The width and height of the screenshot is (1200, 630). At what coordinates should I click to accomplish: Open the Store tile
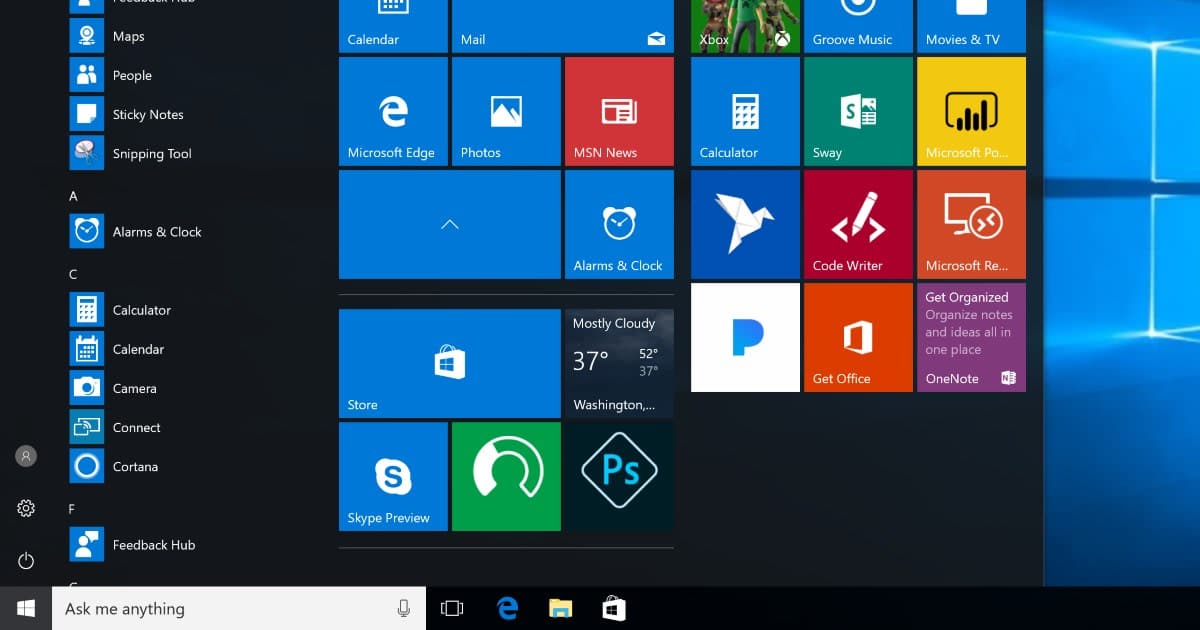[450, 363]
